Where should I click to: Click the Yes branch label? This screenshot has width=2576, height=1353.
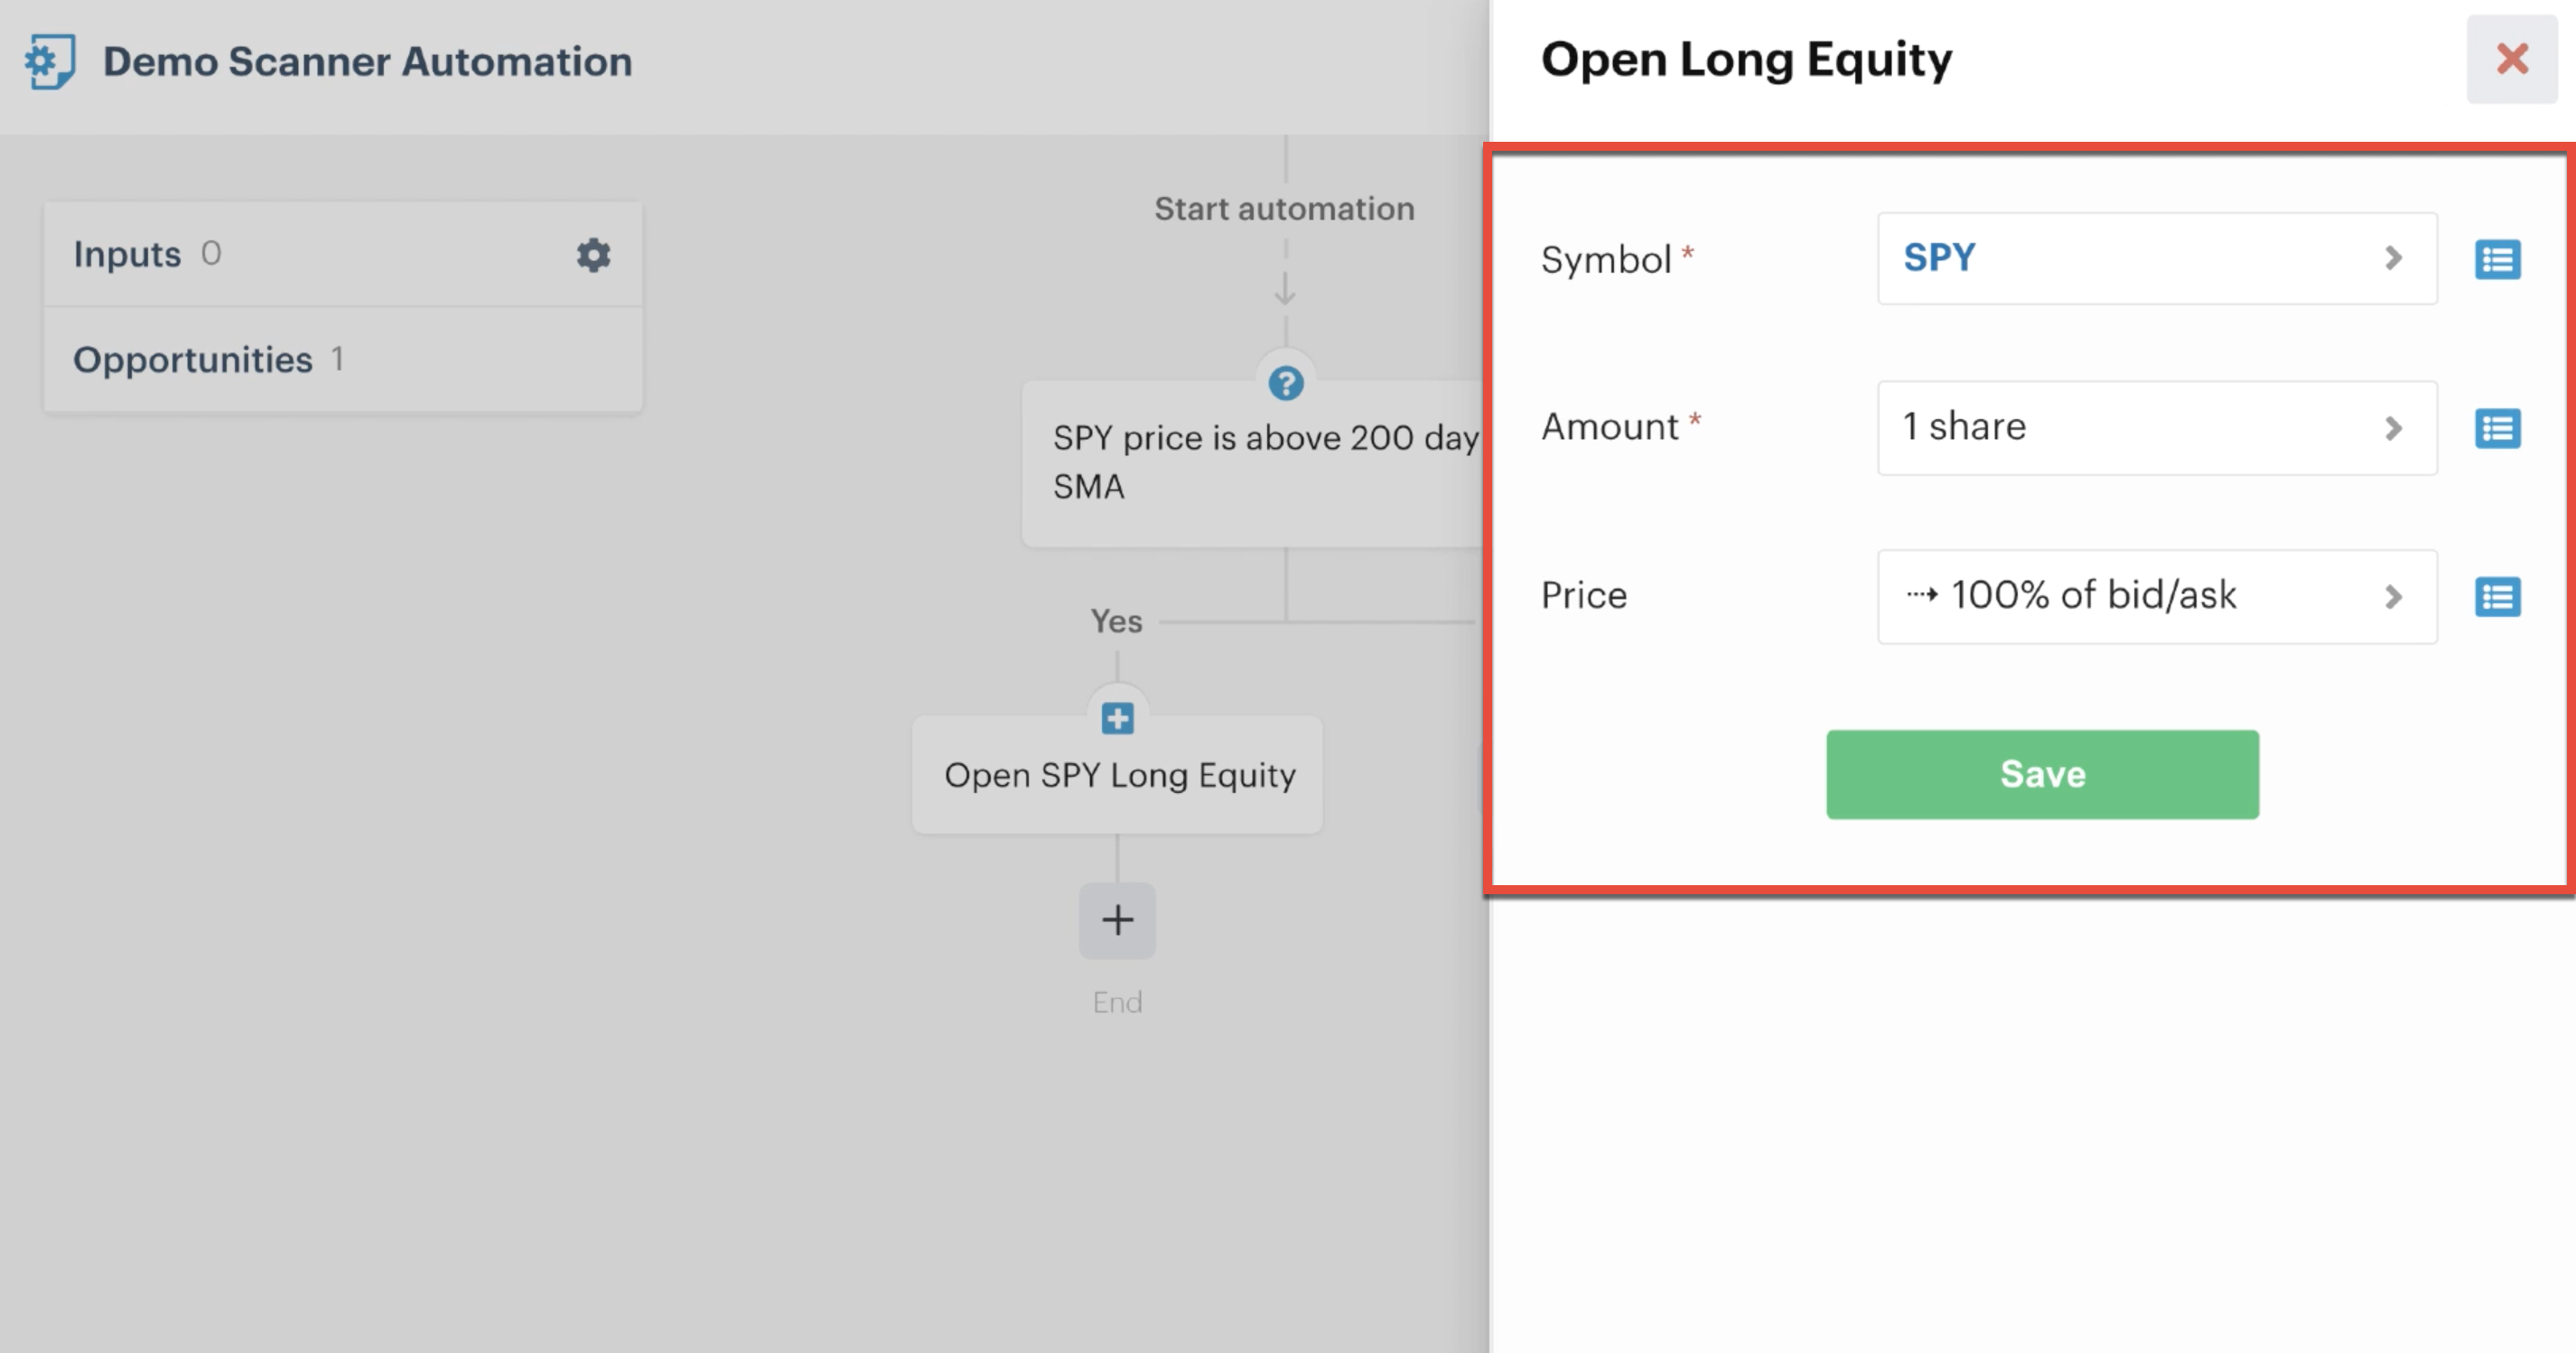point(1116,621)
